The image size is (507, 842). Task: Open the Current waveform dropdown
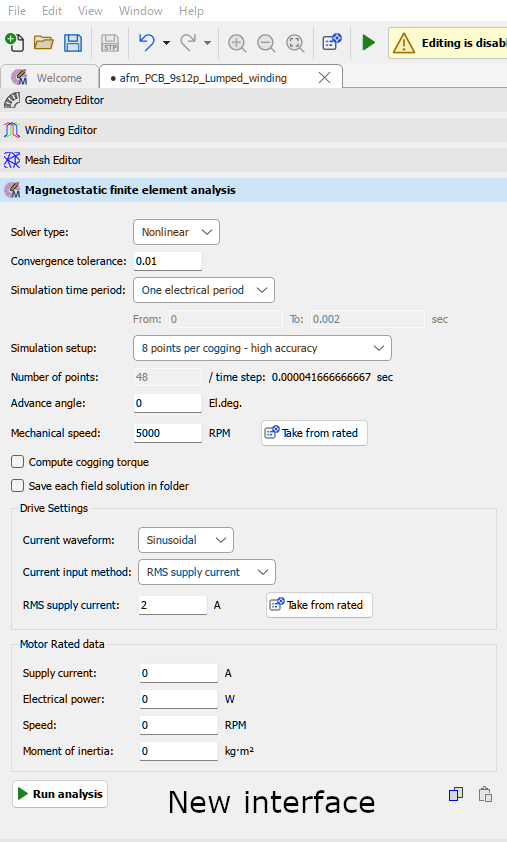pos(186,540)
